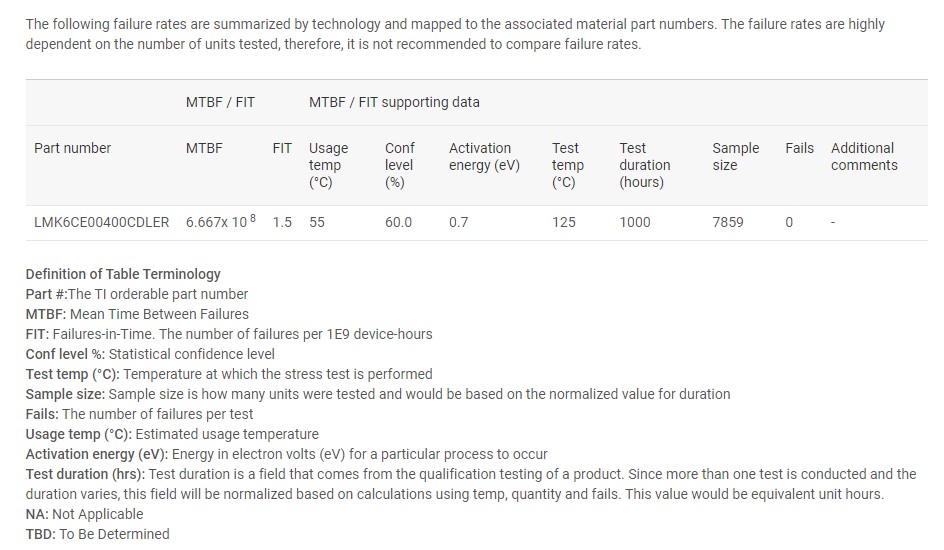Image resolution: width=944 pixels, height=550 pixels.
Task: Select the Fails column header
Action: coord(799,148)
